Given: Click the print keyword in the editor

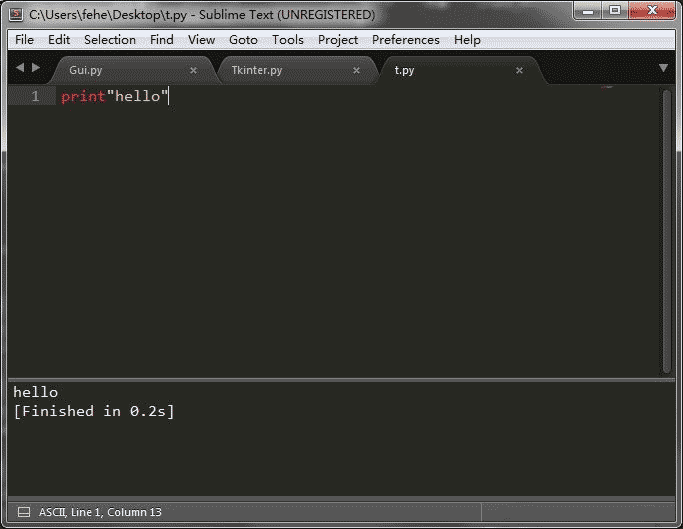Looking at the screenshot, I should tap(83, 96).
